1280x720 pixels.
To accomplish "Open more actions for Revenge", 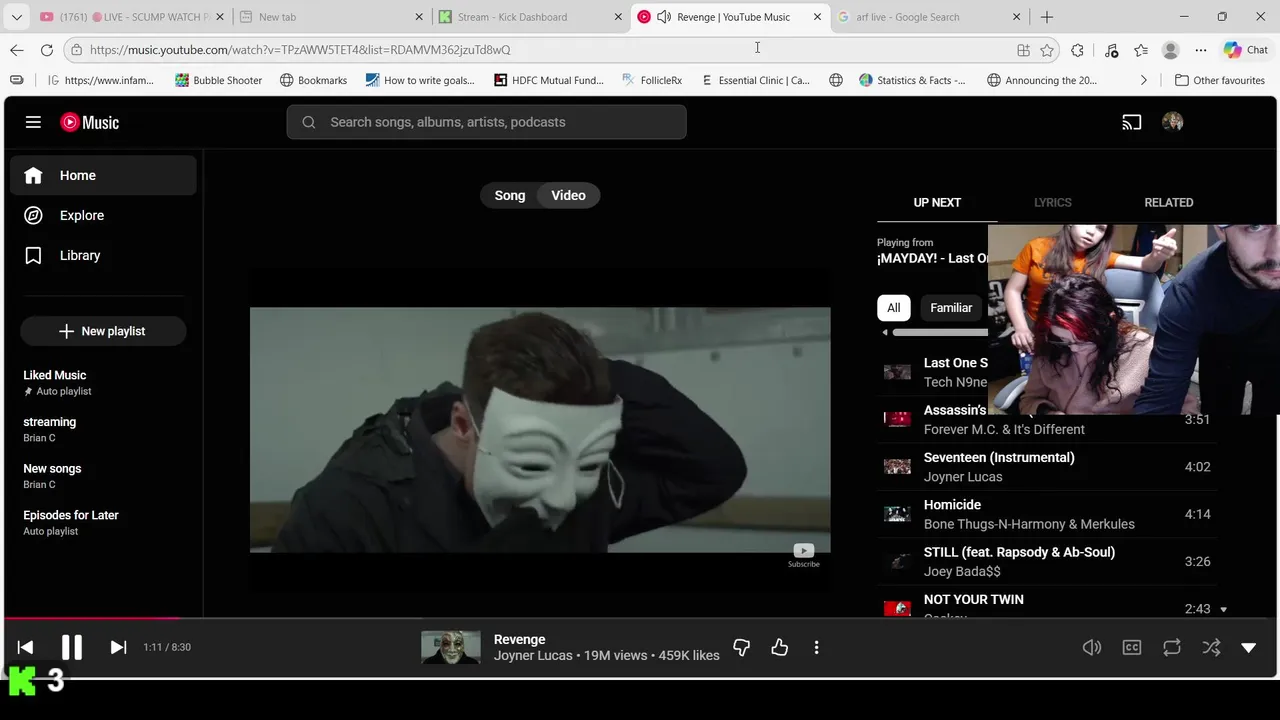I will [816, 648].
